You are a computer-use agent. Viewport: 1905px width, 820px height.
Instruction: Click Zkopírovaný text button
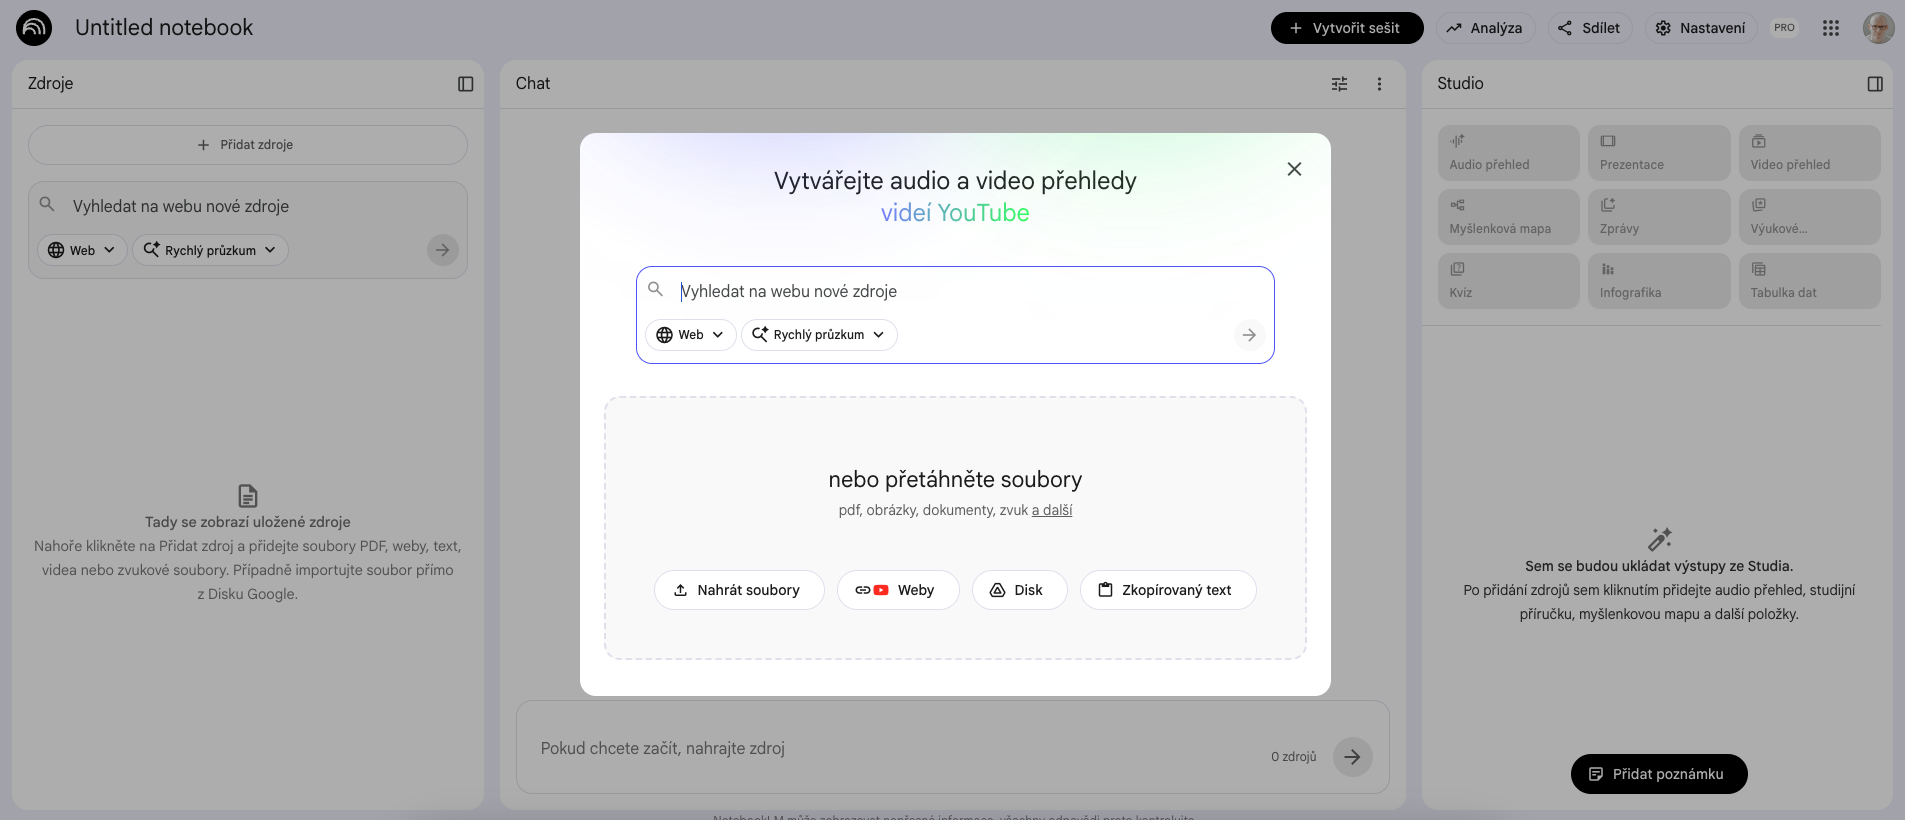[x=1168, y=590]
